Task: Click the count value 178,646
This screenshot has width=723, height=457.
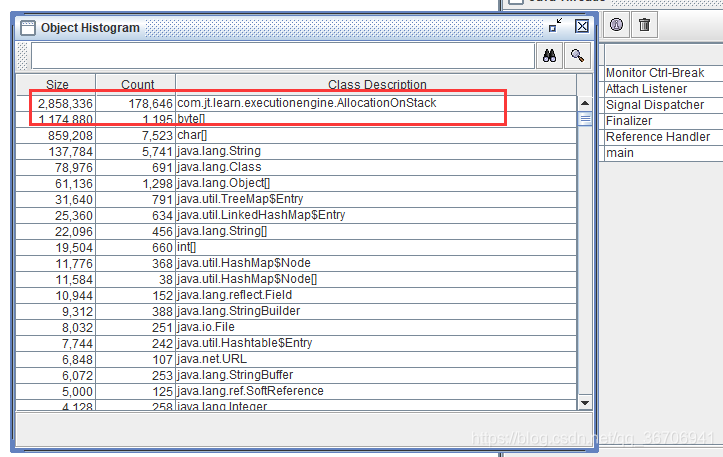Action: point(150,104)
